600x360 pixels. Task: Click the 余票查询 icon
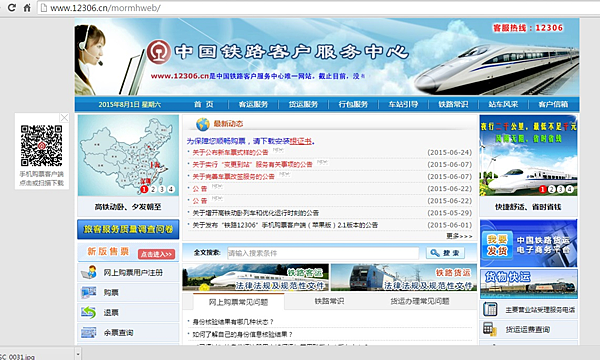click(x=89, y=332)
